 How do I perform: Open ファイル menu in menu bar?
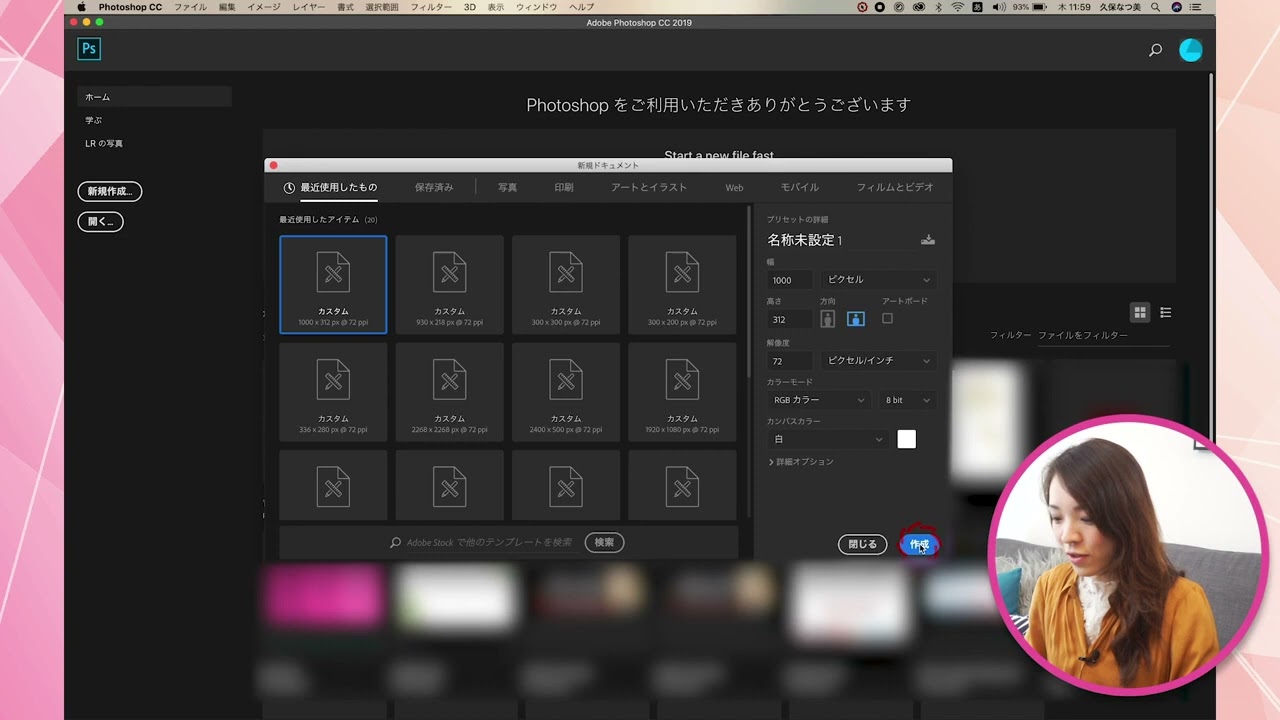[x=190, y=7]
